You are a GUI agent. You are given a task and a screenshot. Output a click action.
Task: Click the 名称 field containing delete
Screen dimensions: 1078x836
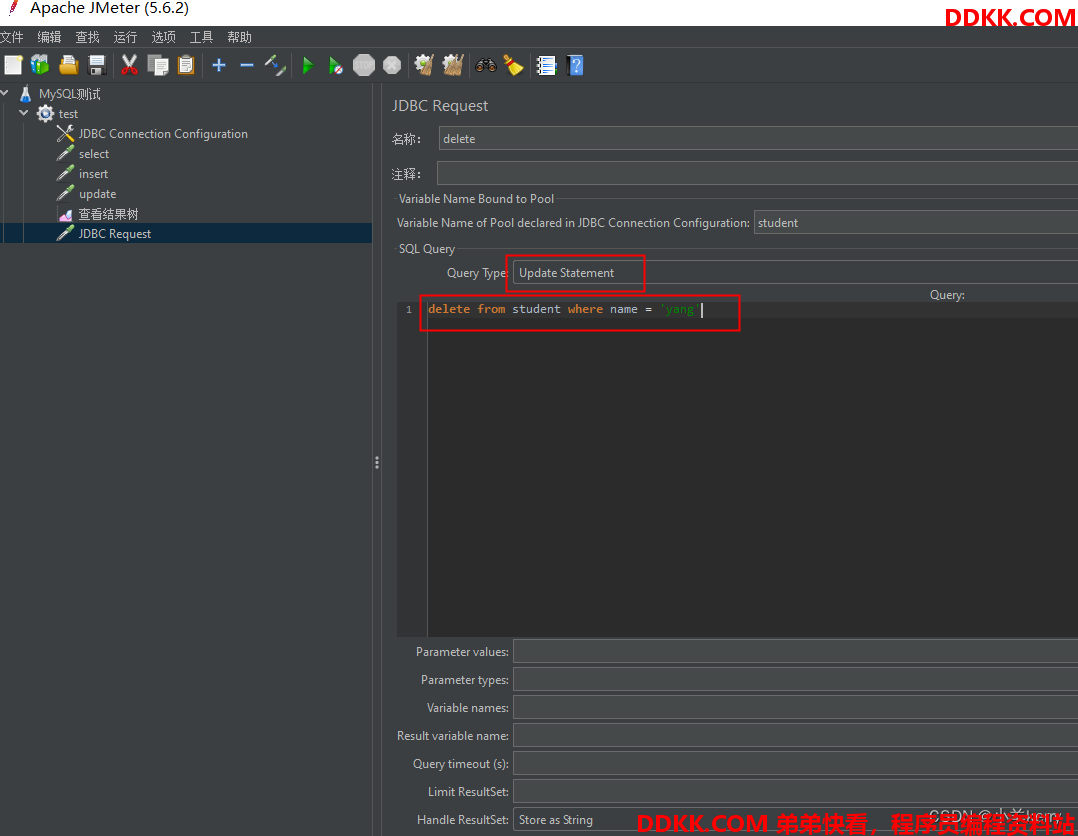click(x=758, y=139)
